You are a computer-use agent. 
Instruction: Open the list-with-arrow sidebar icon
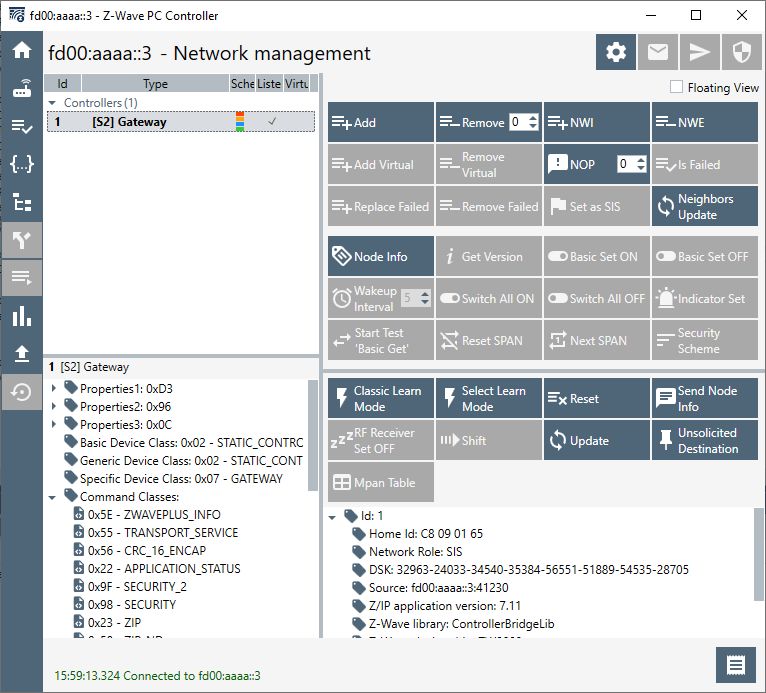[x=21, y=278]
